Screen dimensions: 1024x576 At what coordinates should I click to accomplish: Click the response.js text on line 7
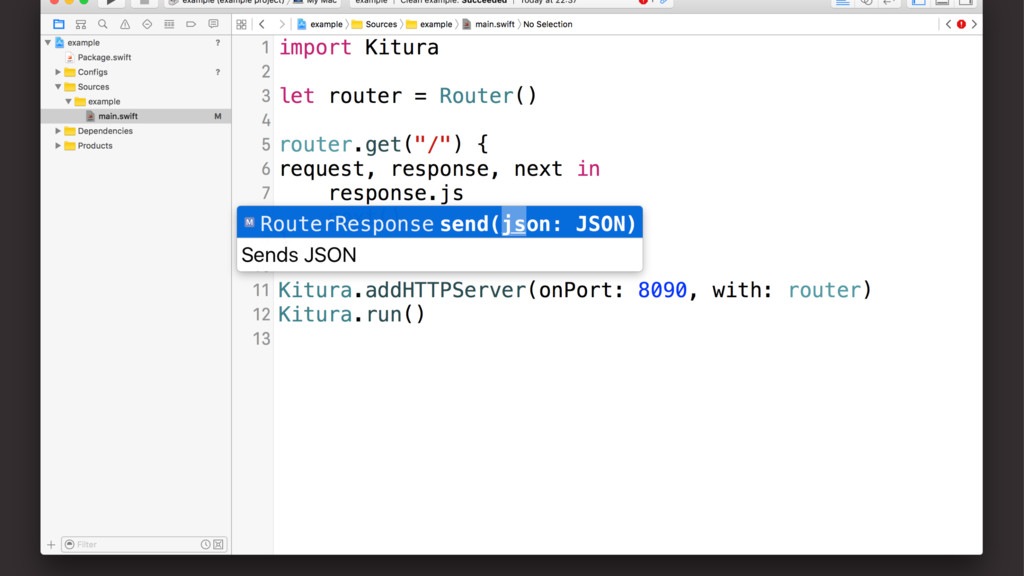396,193
